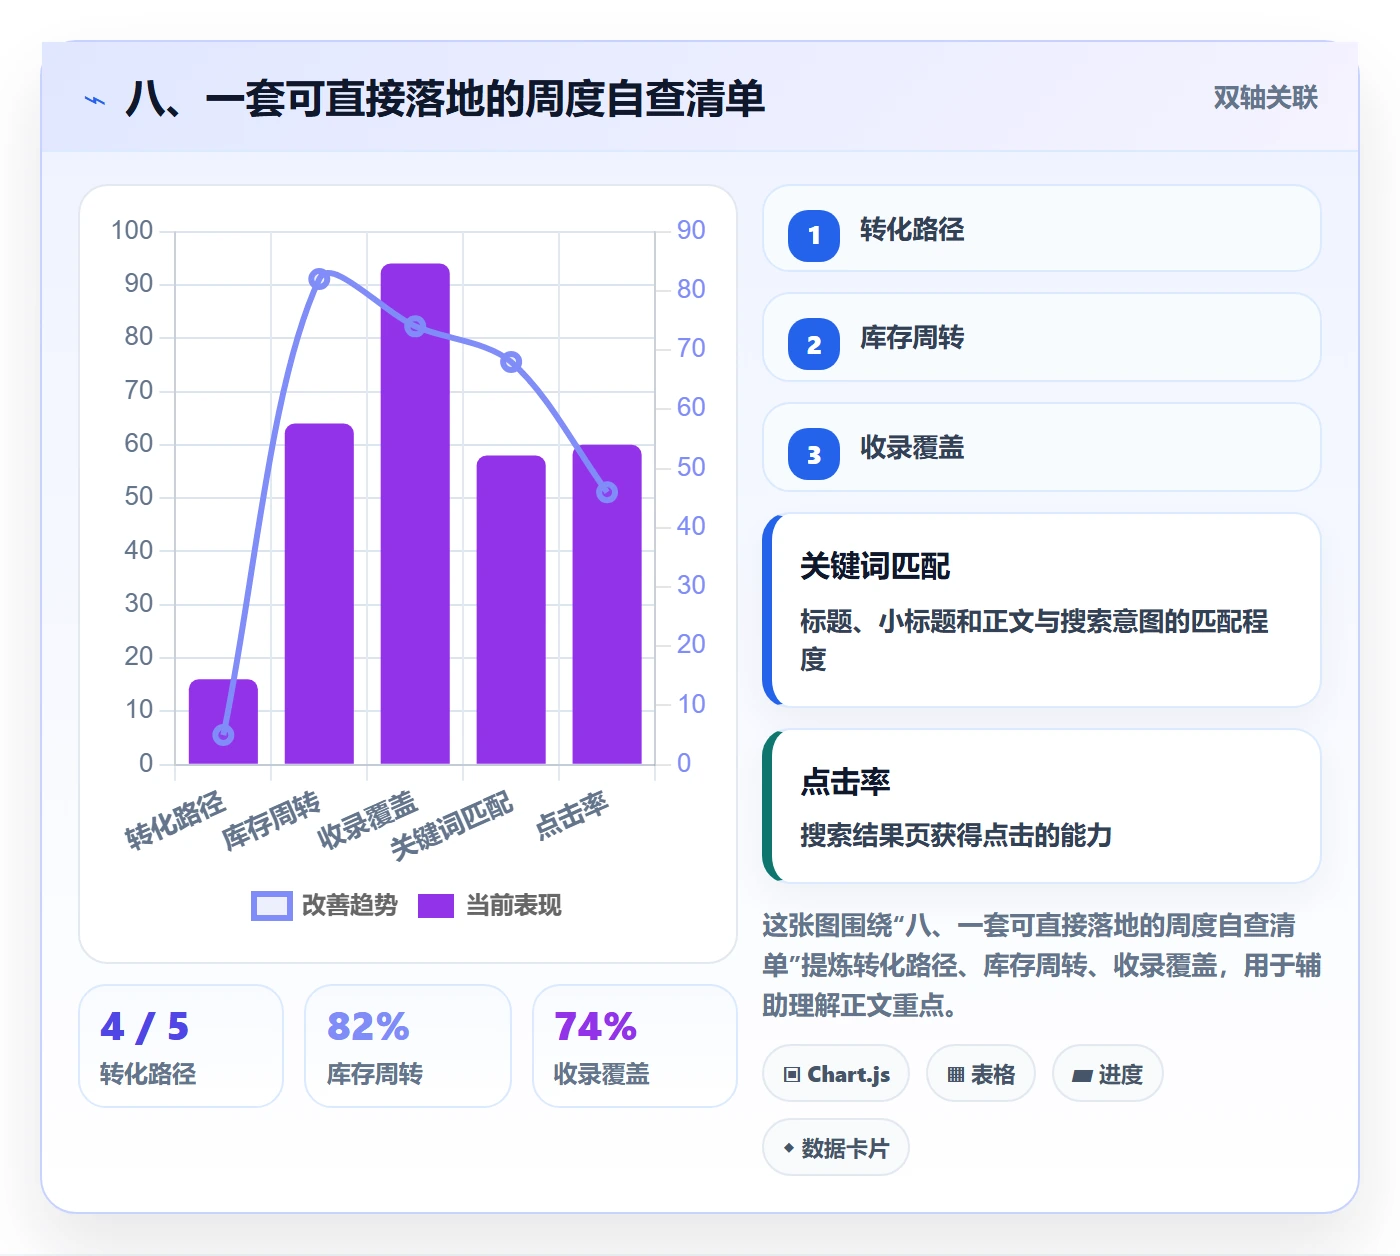Select the 数据卡片 tag
The width and height of the screenshot is (1400, 1256).
click(x=836, y=1148)
